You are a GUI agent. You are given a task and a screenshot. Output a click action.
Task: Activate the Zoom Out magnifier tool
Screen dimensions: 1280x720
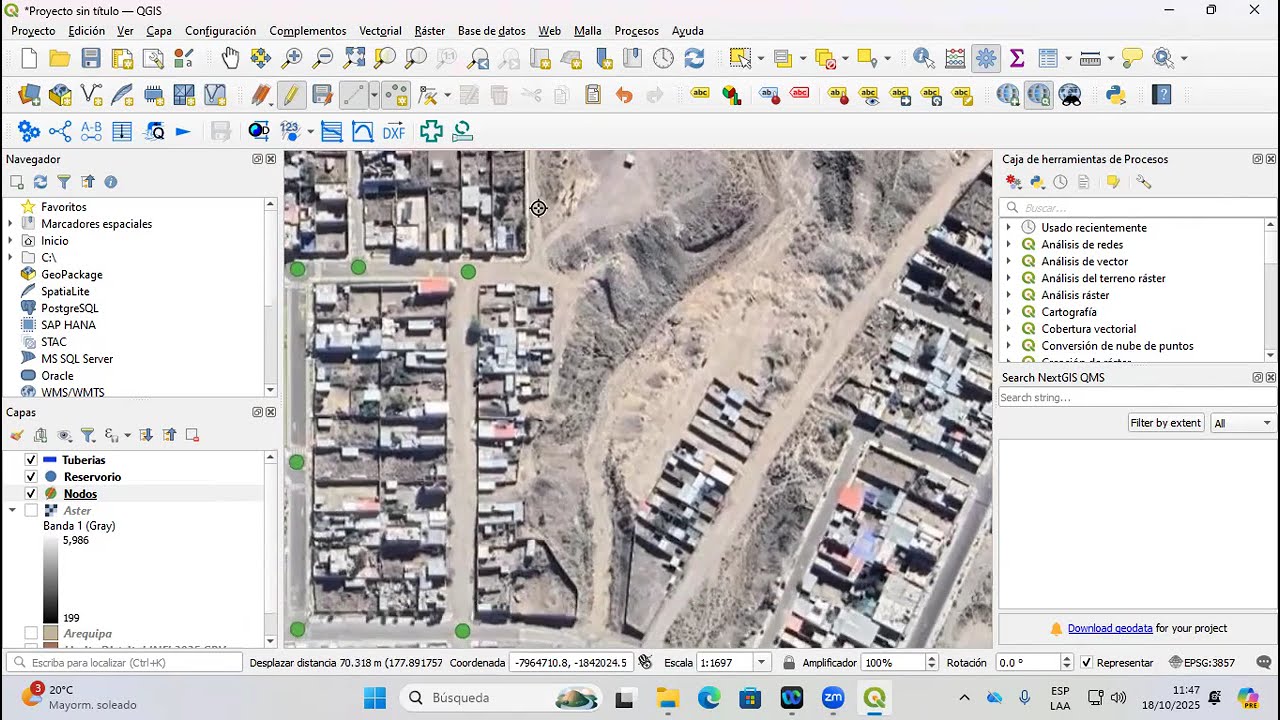pyautogui.click(x=323, y=58)
